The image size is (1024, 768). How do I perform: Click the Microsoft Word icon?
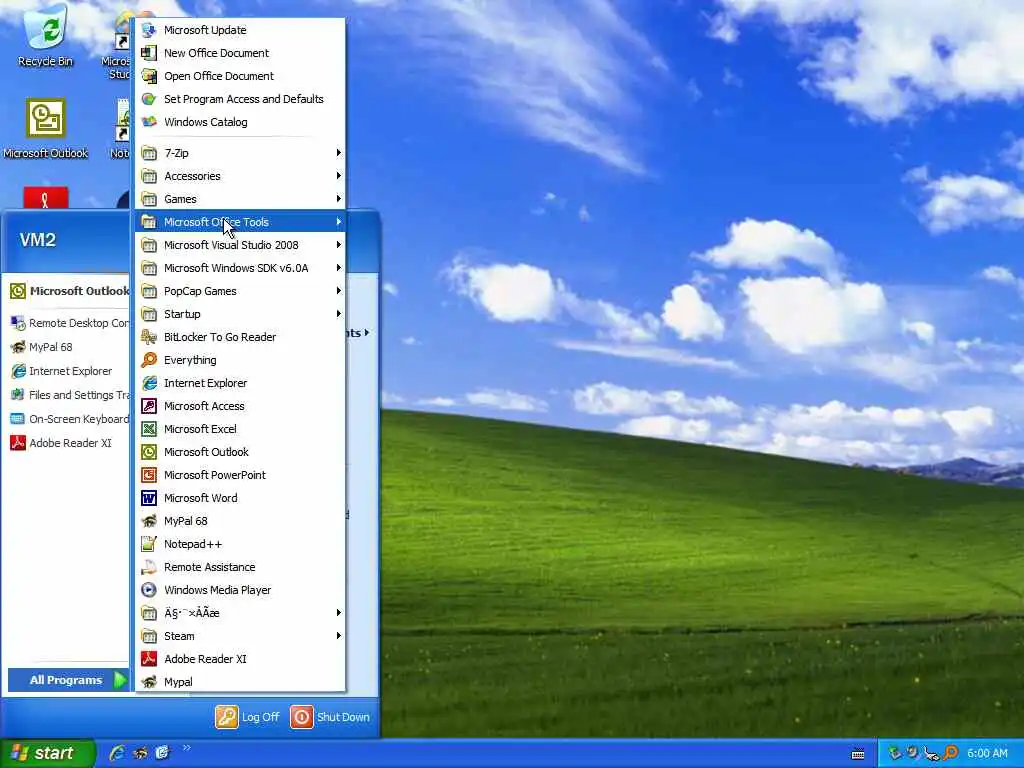pos(149,498)
